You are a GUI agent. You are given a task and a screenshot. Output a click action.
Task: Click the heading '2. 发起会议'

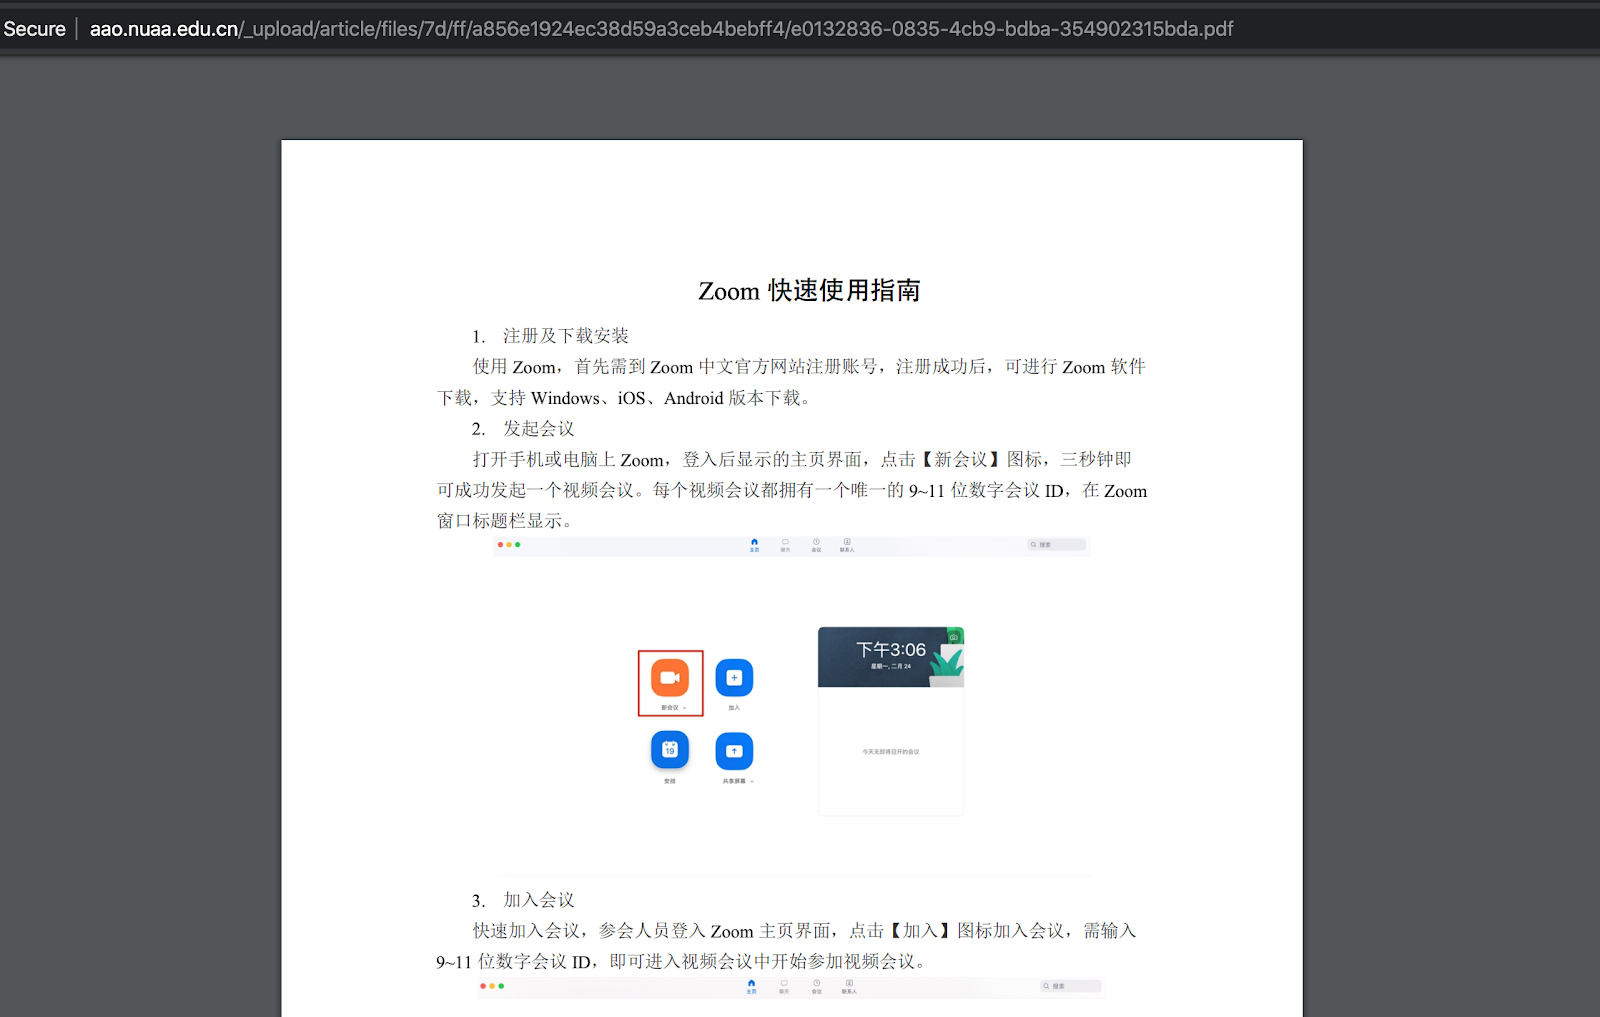523,429
